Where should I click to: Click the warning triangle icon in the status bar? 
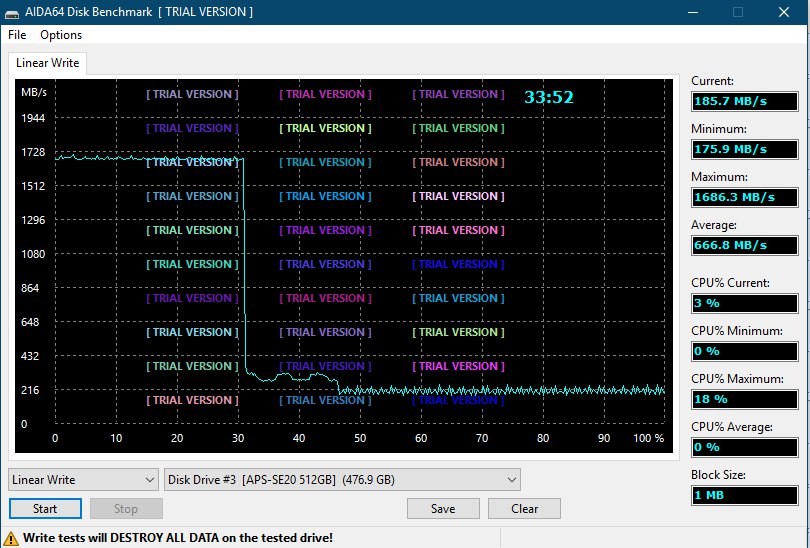pyautogui.click(x=11, y=538)
